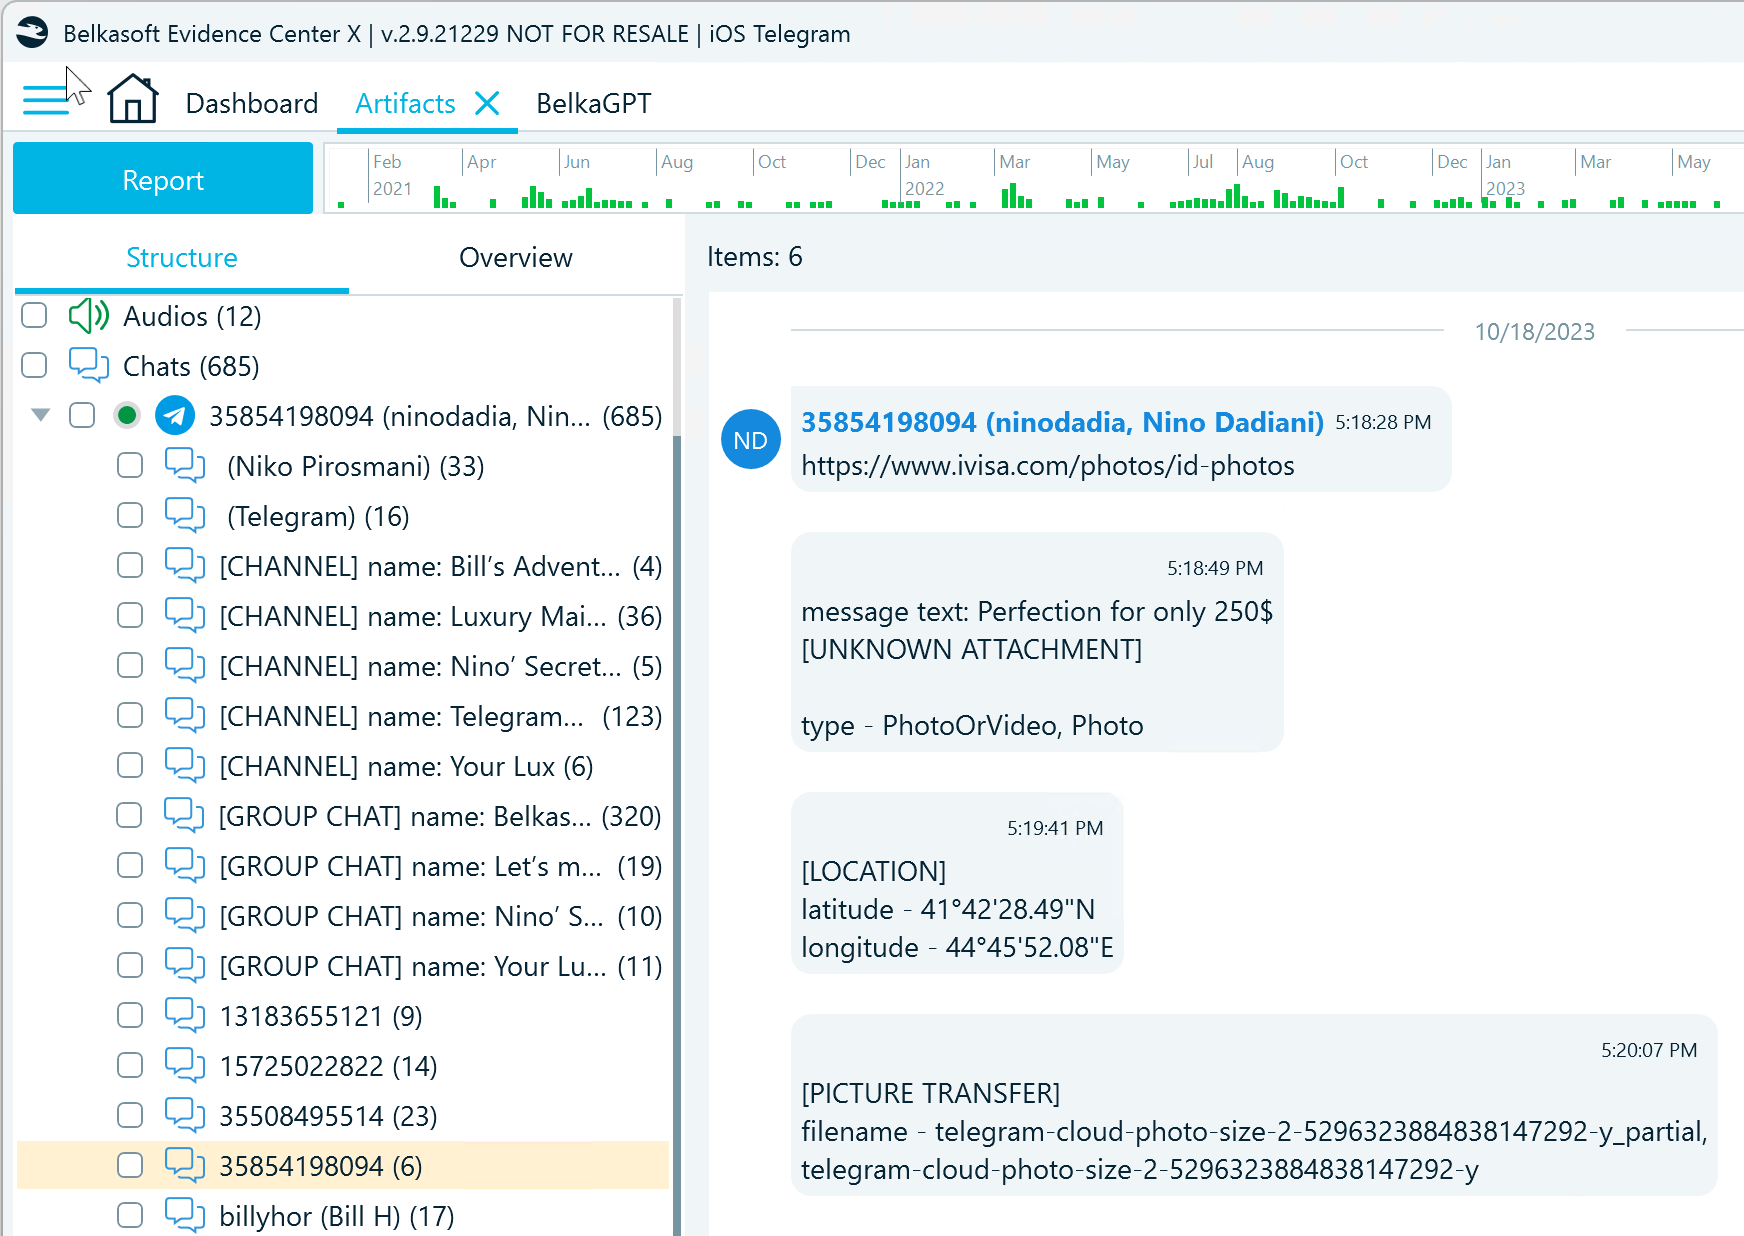The image size is (1744, 1236).
Task: Switch to the Overview tab
Action: pyautogui.click(x=515, y=258)
